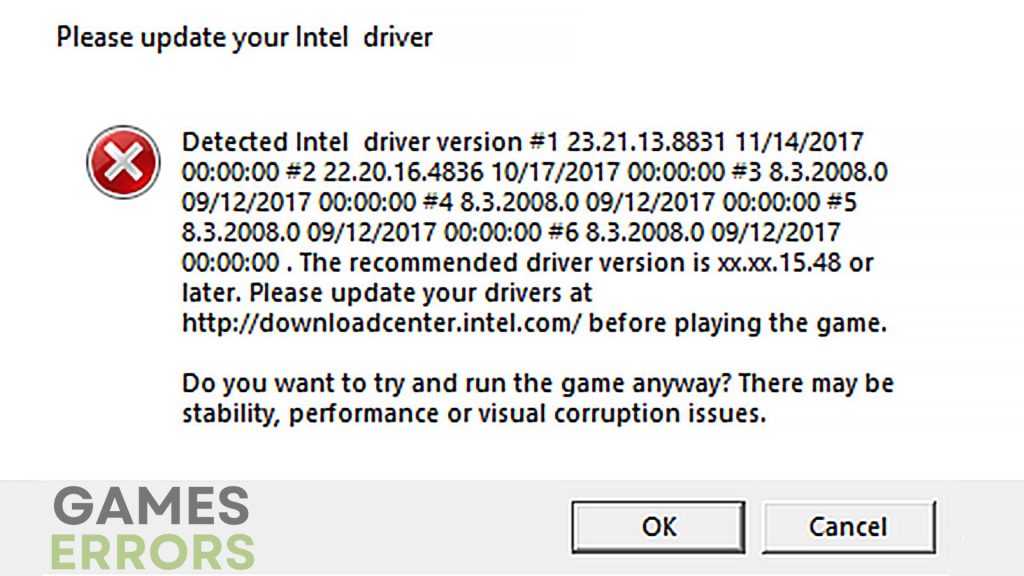Click the green ERRORS logo text
This screenshot has height=576, width=1024.
(x=153, y=551)
